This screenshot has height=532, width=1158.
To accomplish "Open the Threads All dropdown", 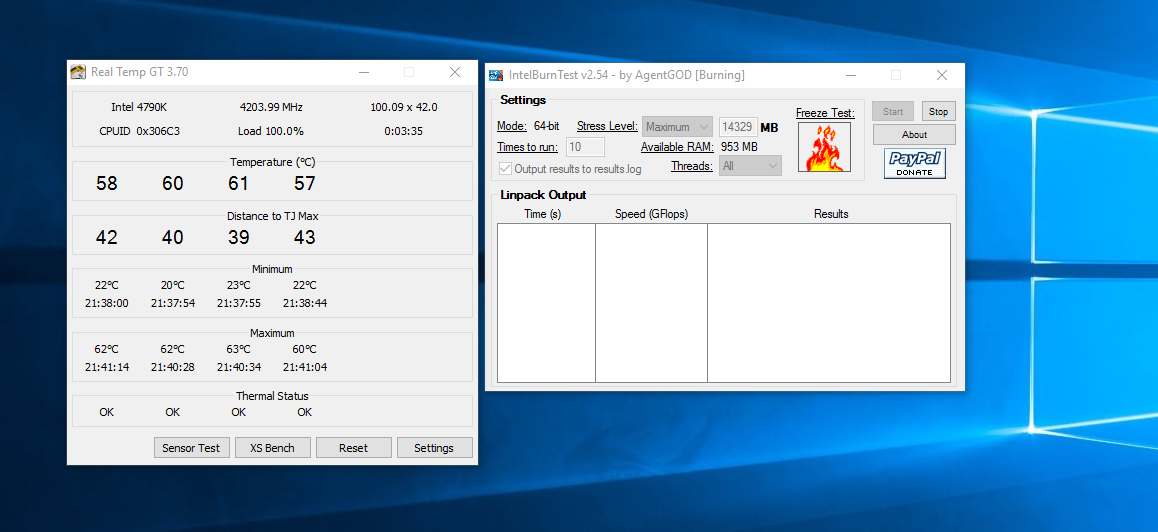I will tap(750, 166).
